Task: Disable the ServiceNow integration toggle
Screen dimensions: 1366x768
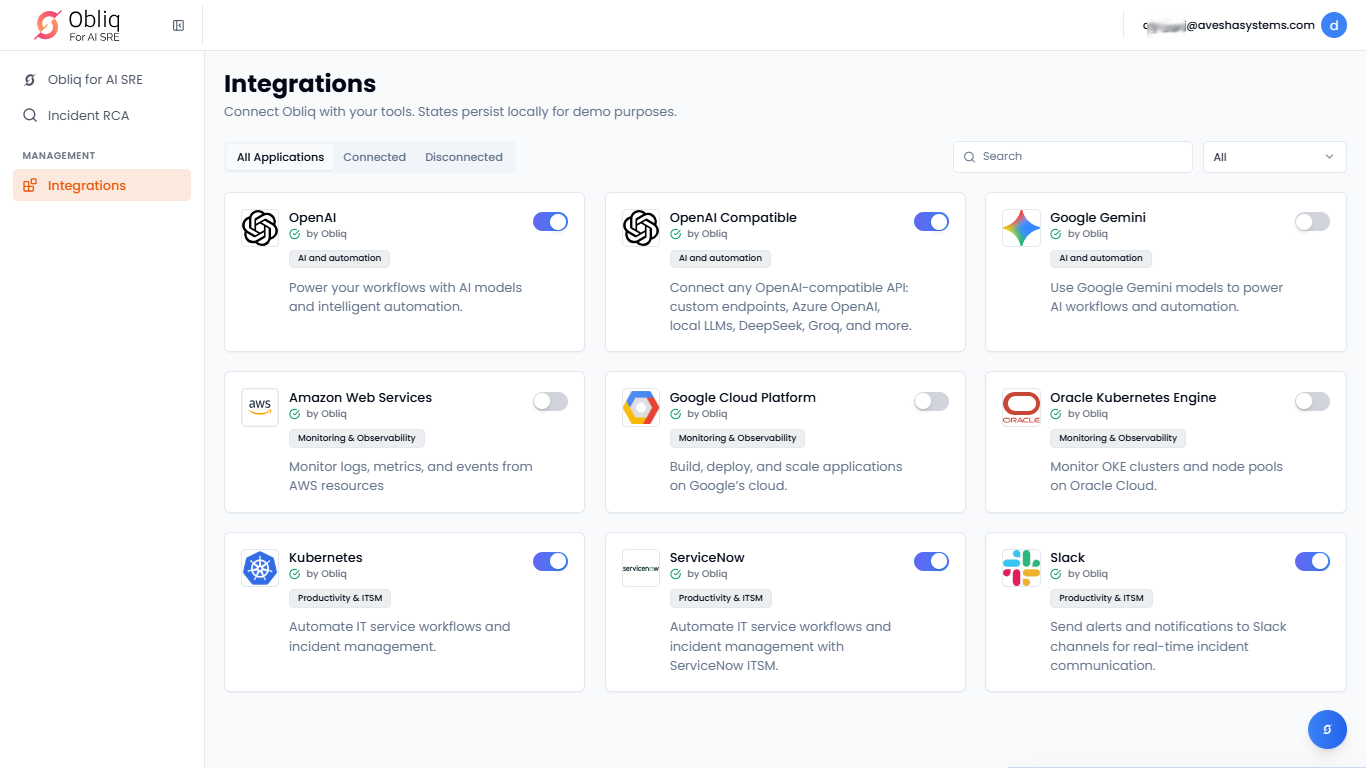Action: tap(931, 562)
